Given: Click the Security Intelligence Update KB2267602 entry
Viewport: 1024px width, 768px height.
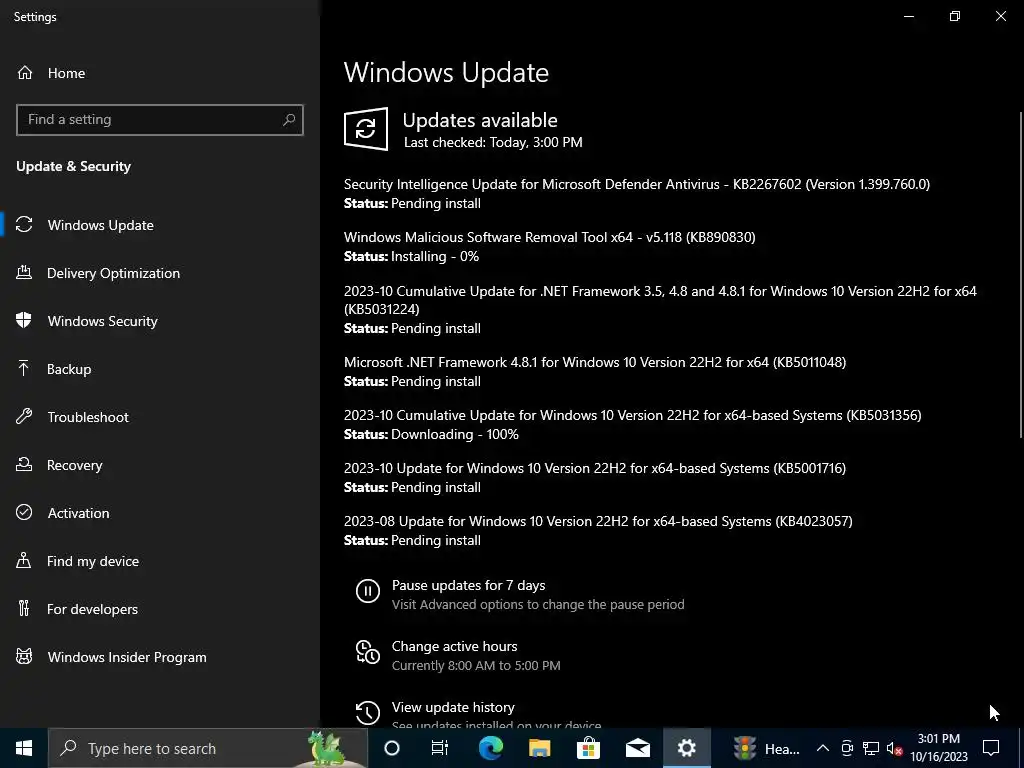Looking at the screenshot, I should click(637, 184).
